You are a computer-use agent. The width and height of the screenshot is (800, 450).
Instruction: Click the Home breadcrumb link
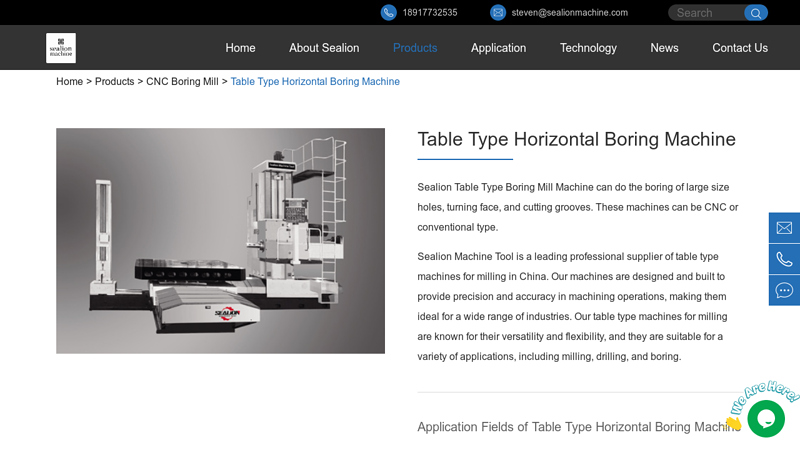point(69,82)
